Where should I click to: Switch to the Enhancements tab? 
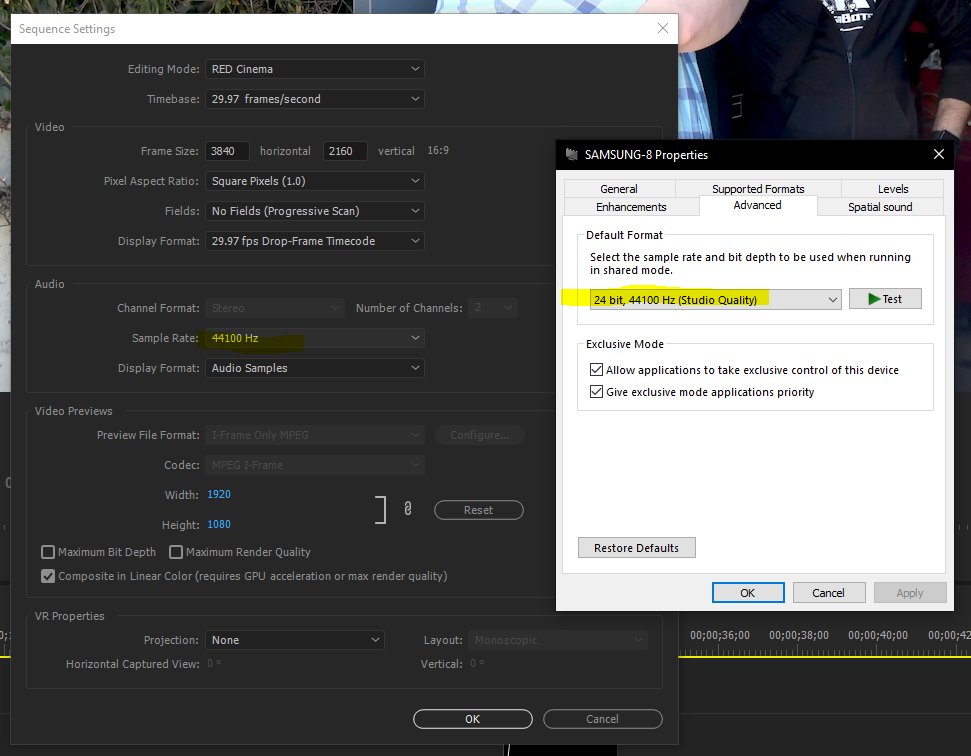point(631,207)
